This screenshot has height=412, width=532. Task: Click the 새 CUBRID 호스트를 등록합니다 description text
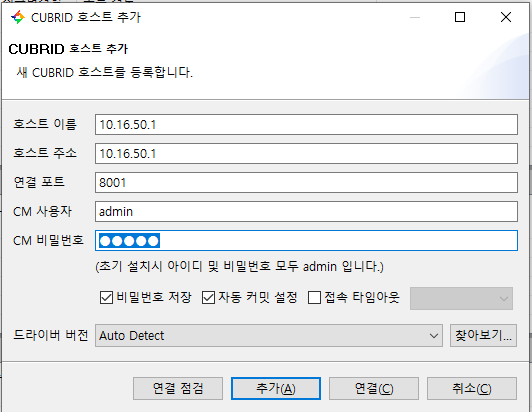104,72
